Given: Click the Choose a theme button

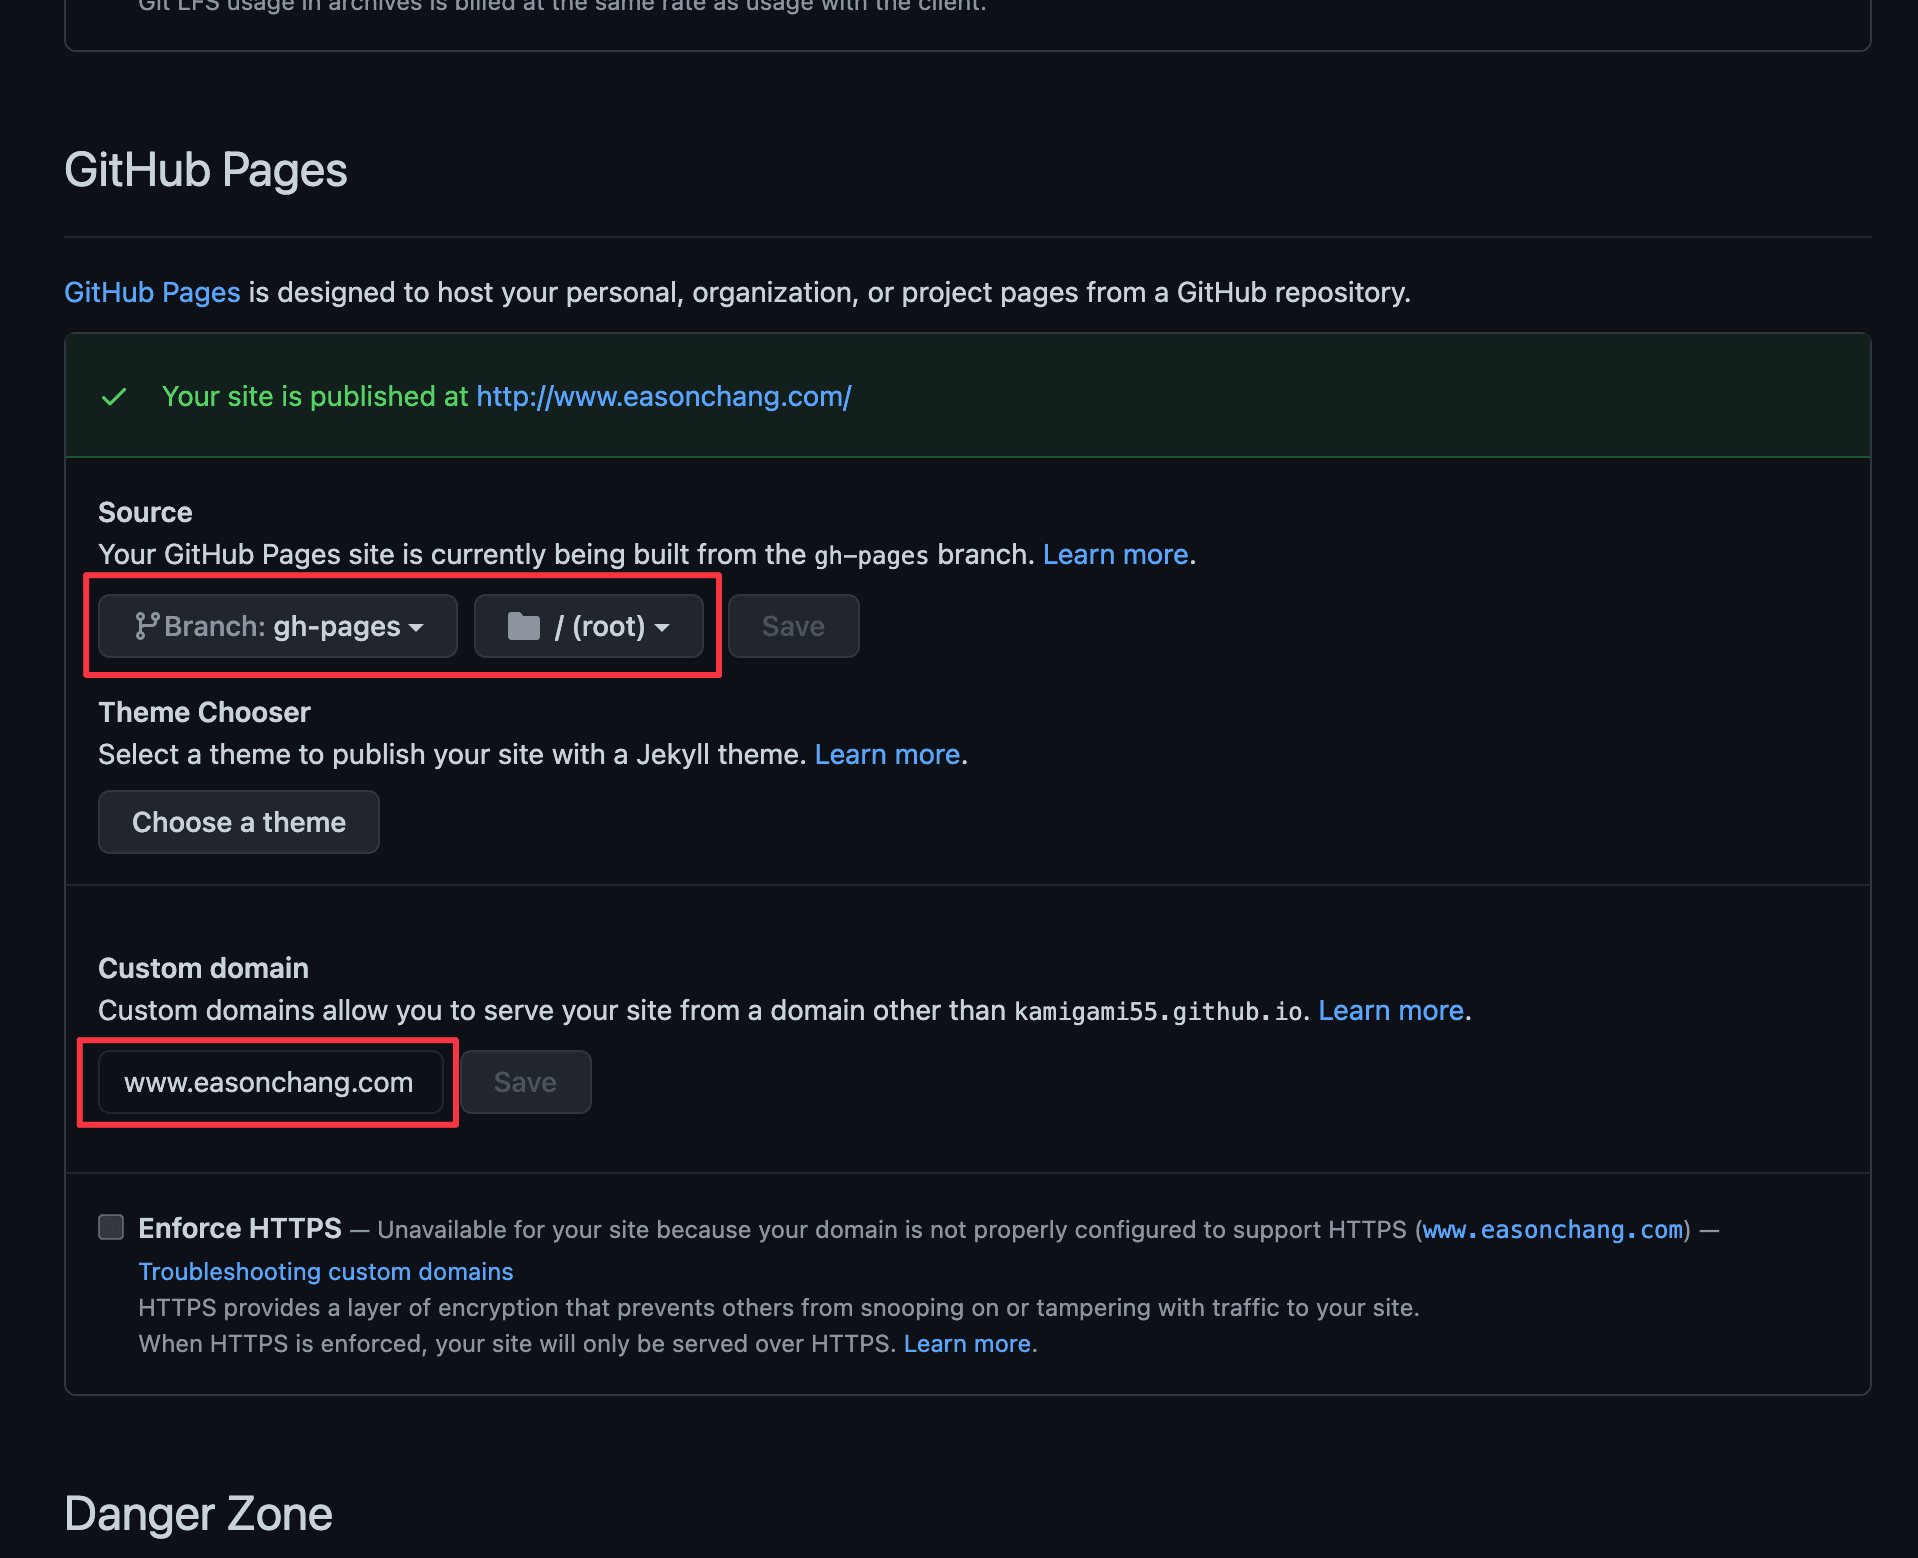Looking at the screenshot, I should (x=238, y=822).
